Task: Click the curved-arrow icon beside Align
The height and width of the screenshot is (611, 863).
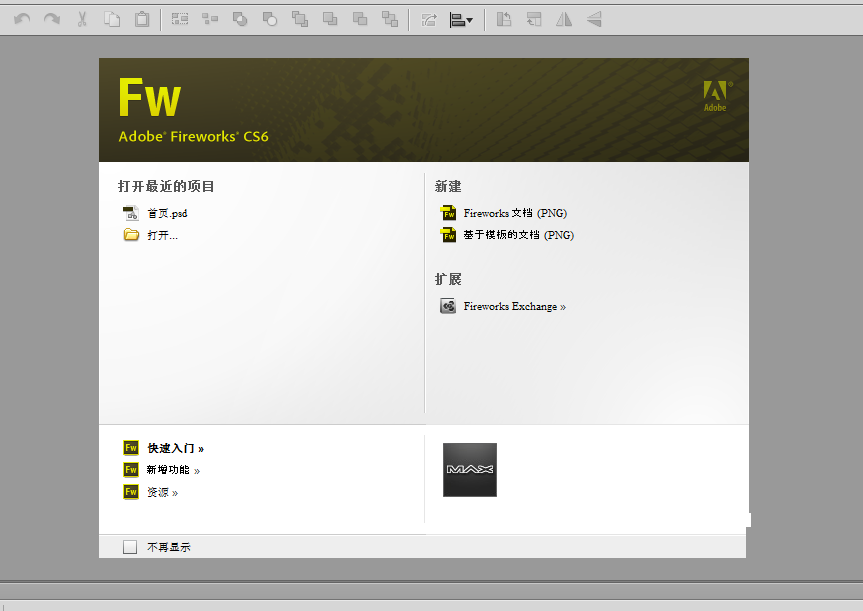Action: point(429,20)
